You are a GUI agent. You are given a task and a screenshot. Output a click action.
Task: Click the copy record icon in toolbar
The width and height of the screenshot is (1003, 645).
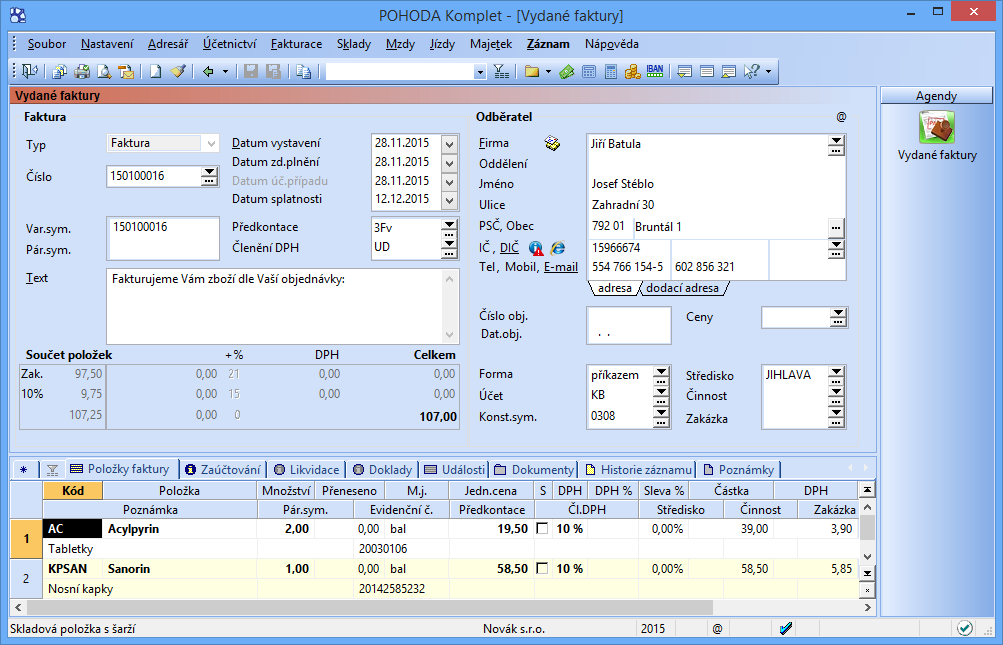click(x=303, y=71)
